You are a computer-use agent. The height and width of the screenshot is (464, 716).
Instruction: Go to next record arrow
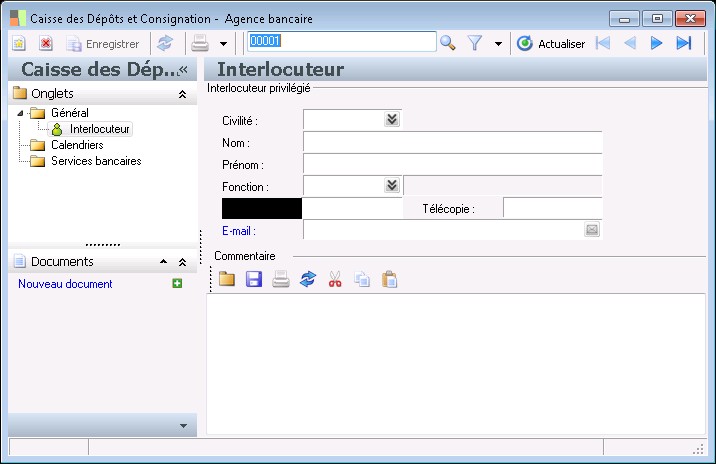657,43
